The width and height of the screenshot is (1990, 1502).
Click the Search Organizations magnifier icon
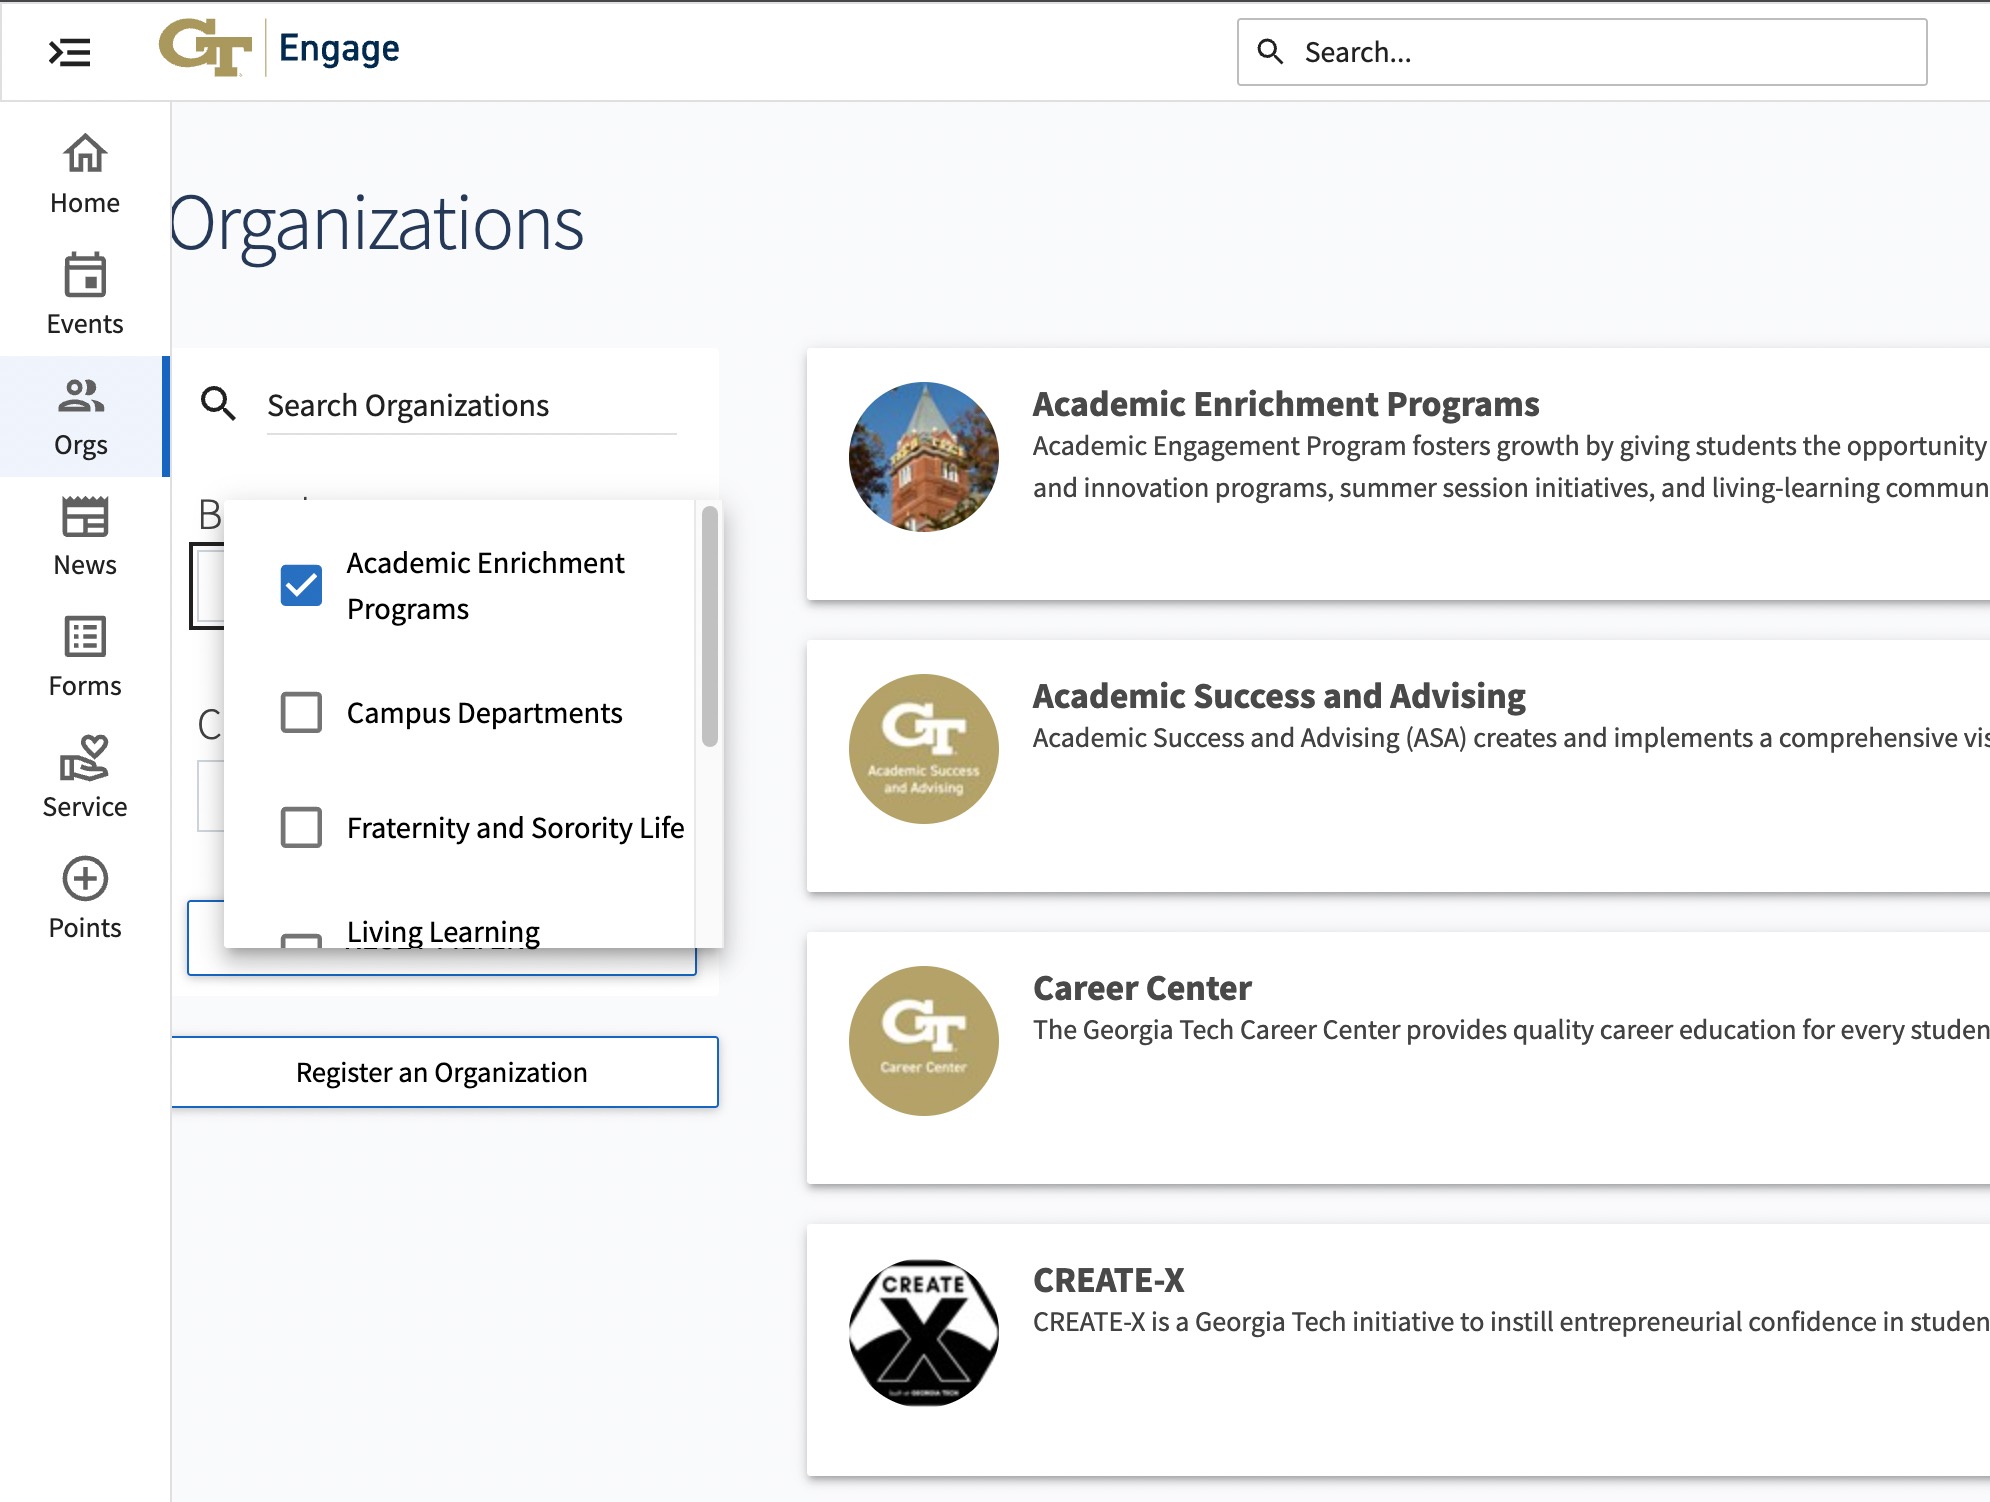coord(218,404)
